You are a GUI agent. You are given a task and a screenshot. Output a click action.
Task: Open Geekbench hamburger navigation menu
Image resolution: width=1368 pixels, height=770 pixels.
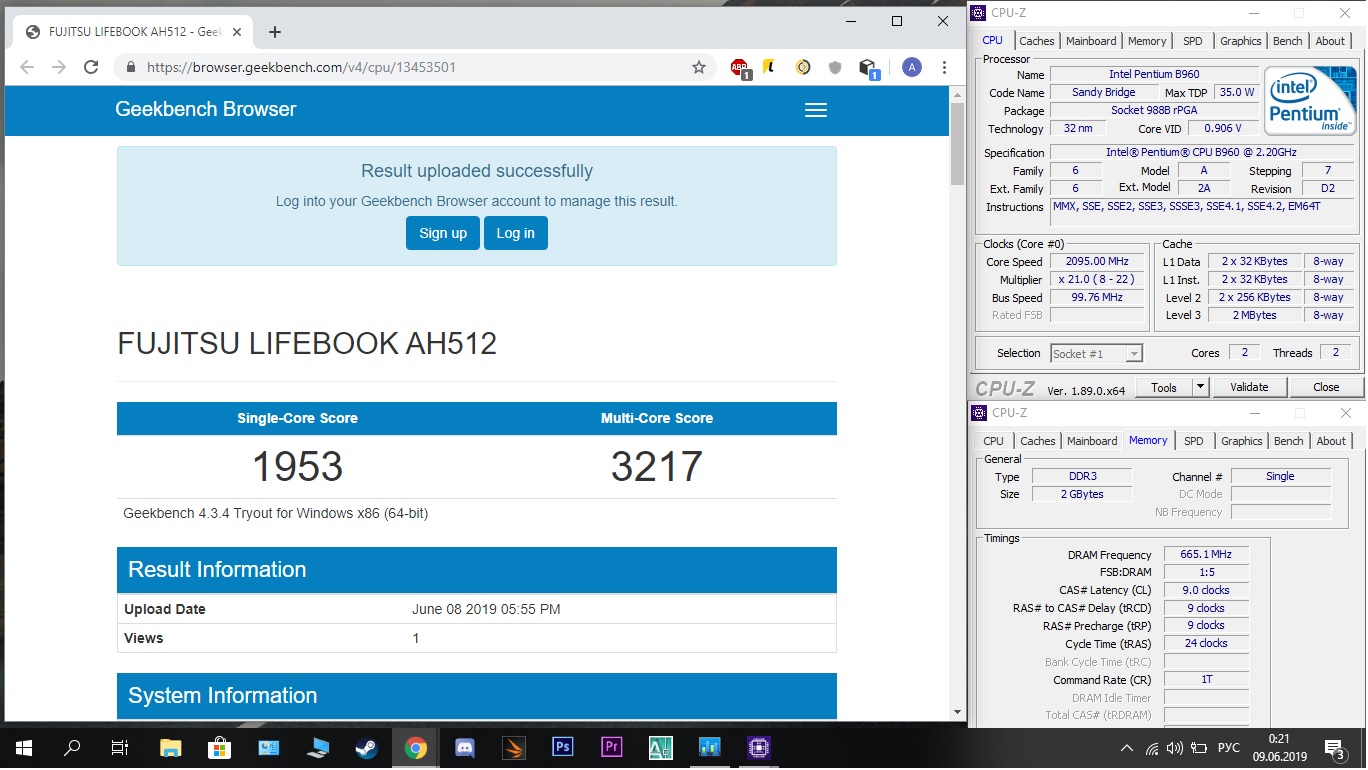[x=816, y=110]
